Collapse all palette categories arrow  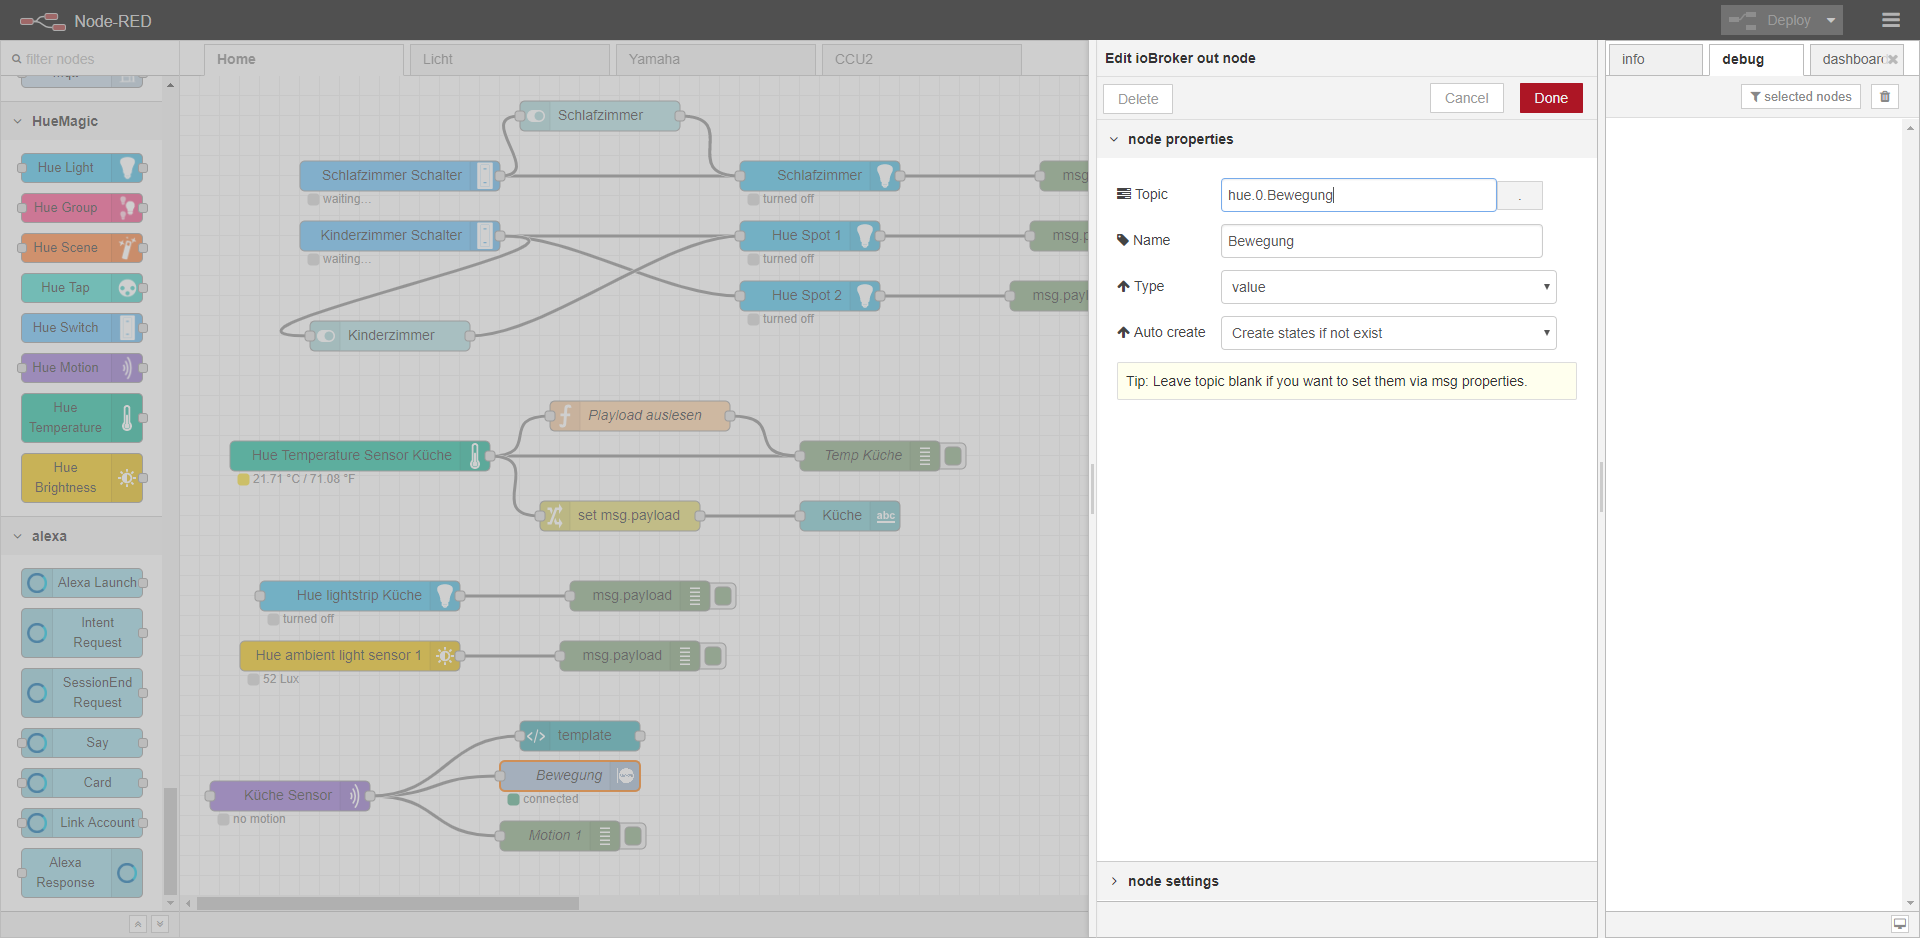coord(138,924)
